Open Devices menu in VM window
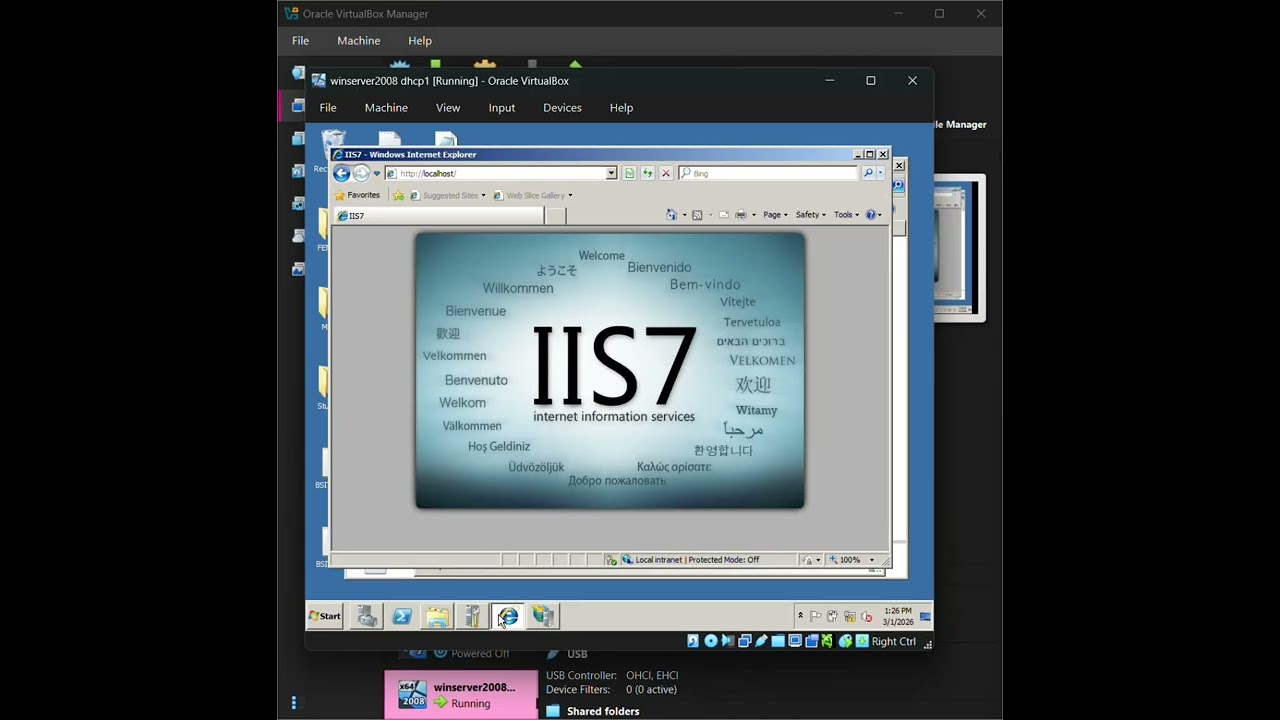1280x720 pixels. click(562, 108)
